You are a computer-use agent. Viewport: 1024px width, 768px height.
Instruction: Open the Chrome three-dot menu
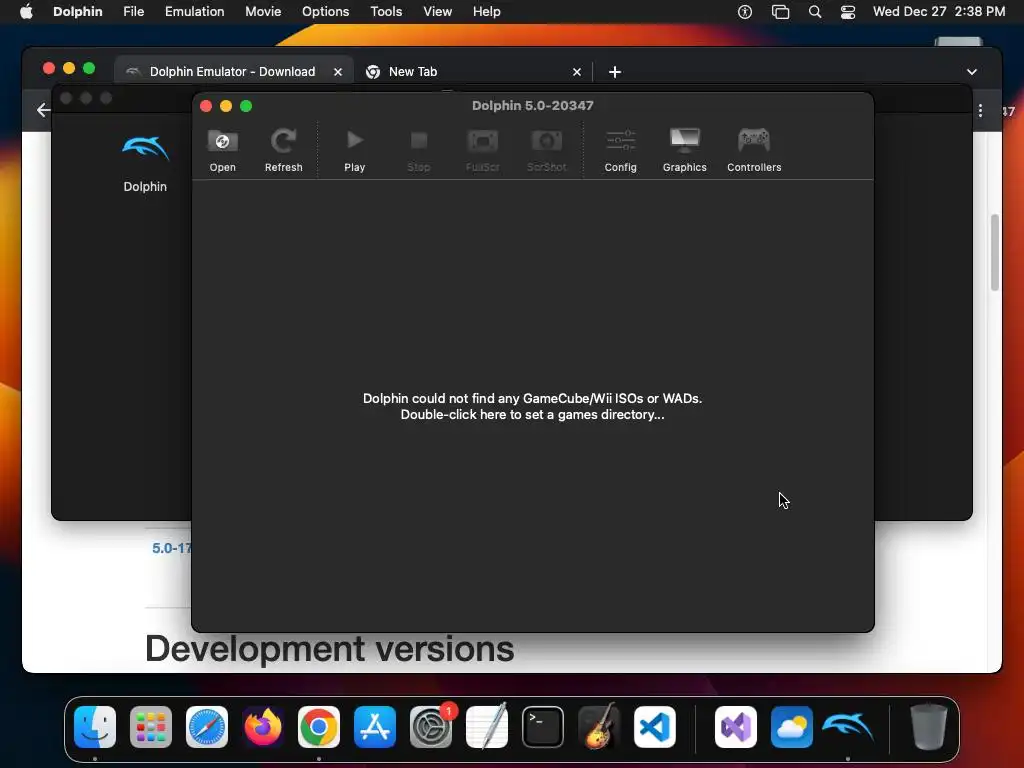click(980, 111)
